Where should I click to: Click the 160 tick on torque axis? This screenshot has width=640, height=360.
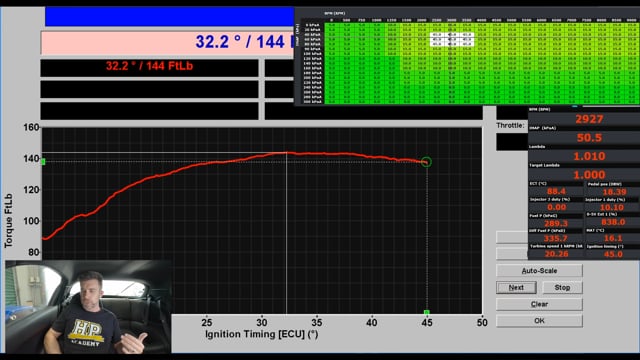[31, 127]
